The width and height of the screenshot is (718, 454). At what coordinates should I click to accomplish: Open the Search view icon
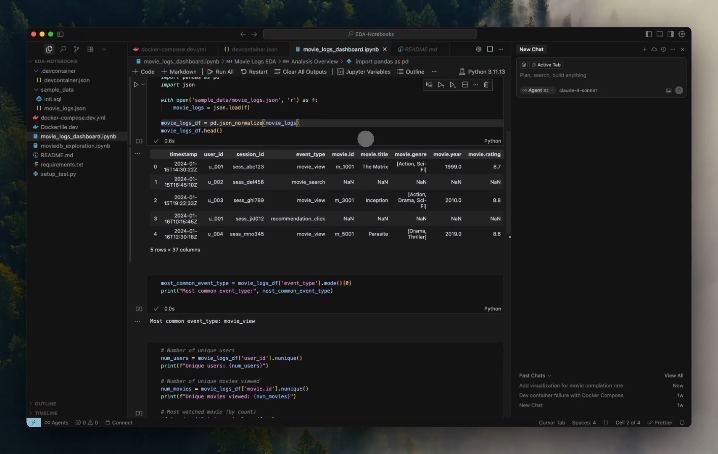[x=63, y=49]
